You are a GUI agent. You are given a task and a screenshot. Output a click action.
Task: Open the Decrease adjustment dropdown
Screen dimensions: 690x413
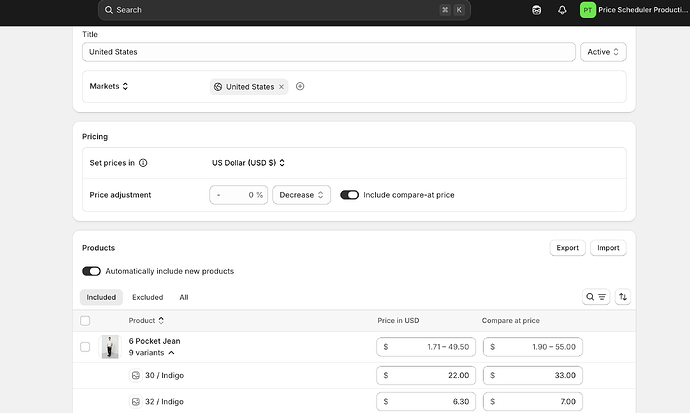coord(301,195)
